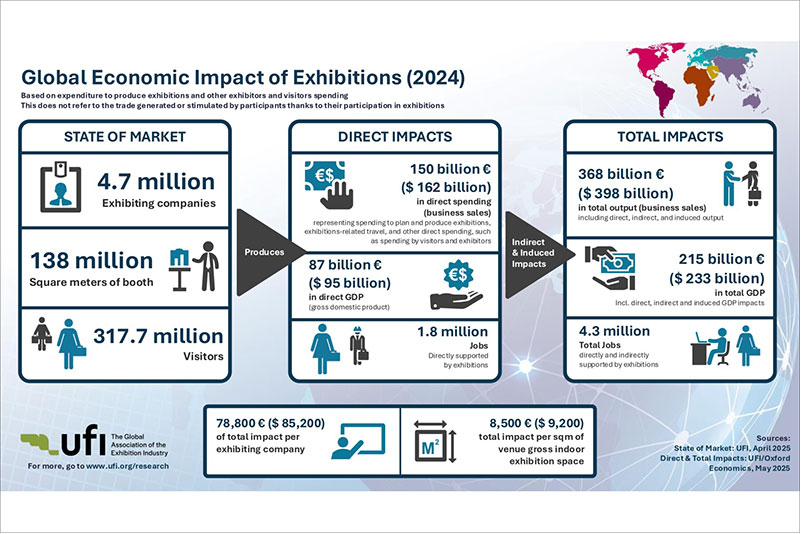Click the Produces arrow
The image size is (801, 534).
click(x=264, y=253)
